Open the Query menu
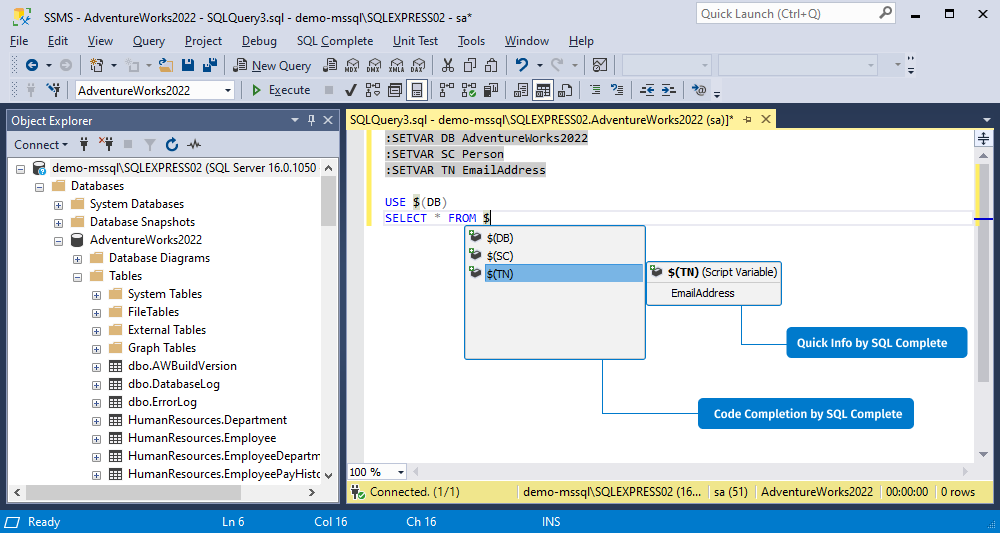 pyautogui.click(x=149, y=41)
